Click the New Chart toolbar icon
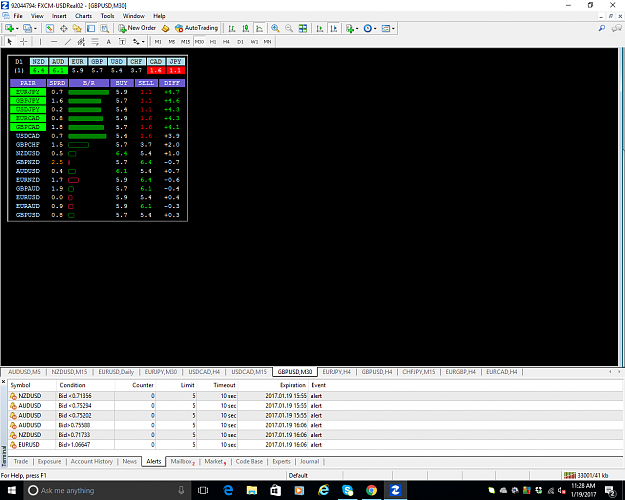 (x=9, y=28)
